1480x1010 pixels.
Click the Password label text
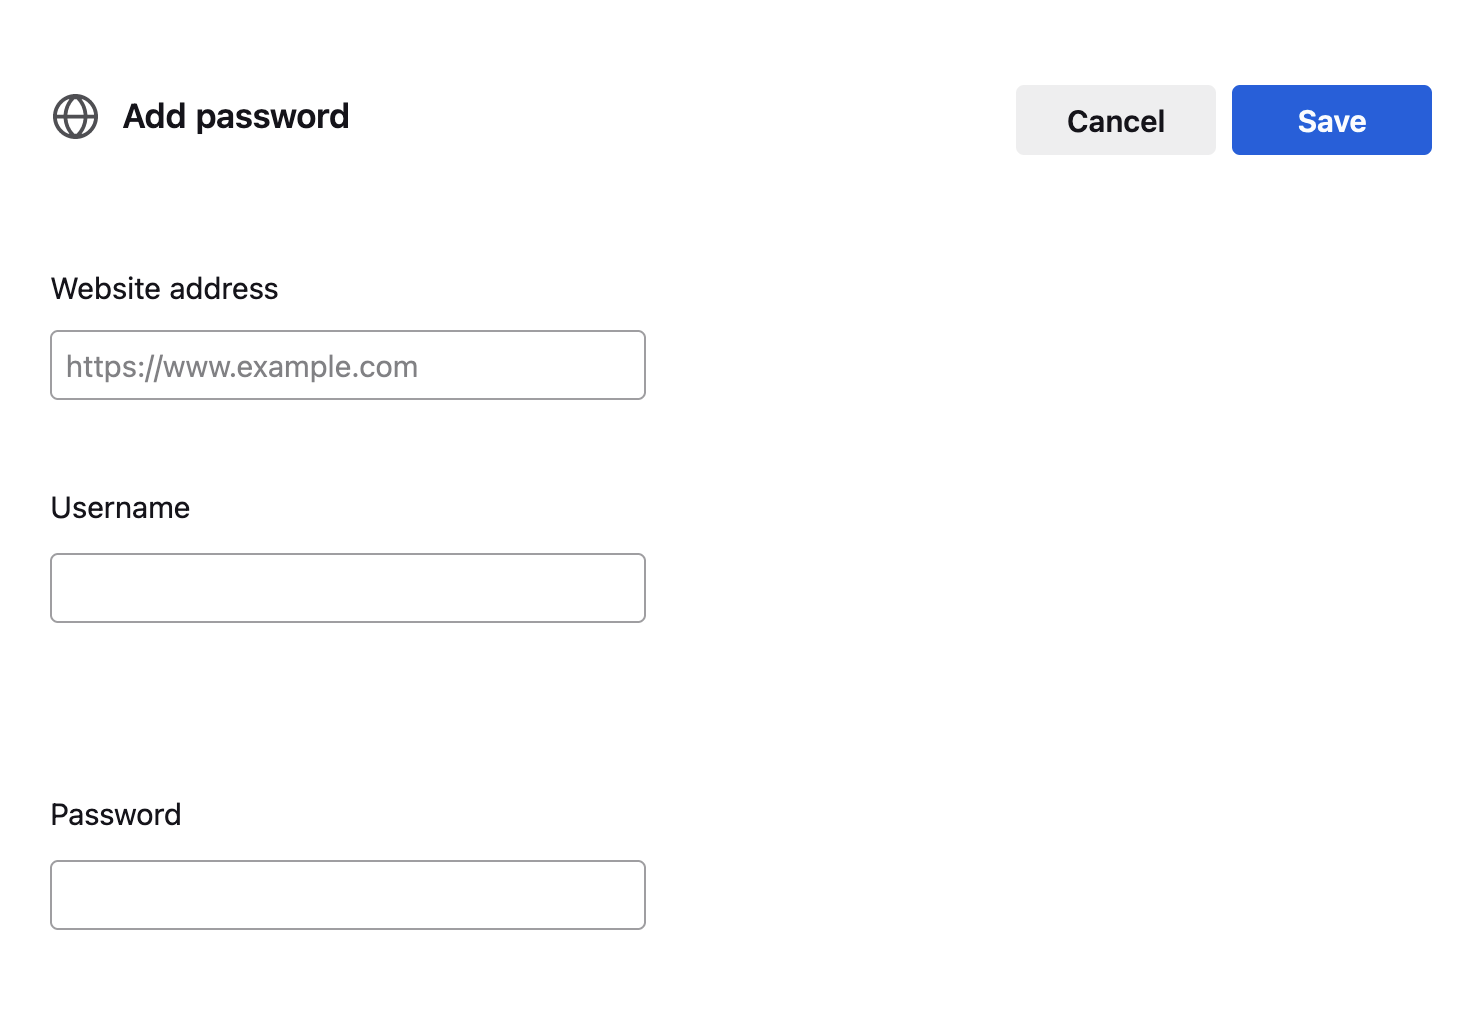point(116,814)
